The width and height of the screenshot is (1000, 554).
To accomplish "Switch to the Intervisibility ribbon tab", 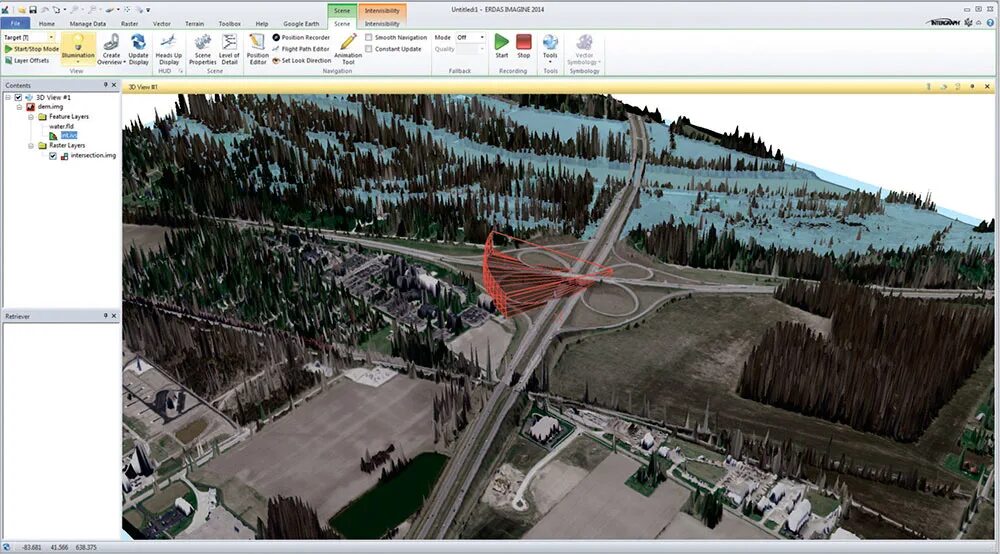I will (382, 24).
